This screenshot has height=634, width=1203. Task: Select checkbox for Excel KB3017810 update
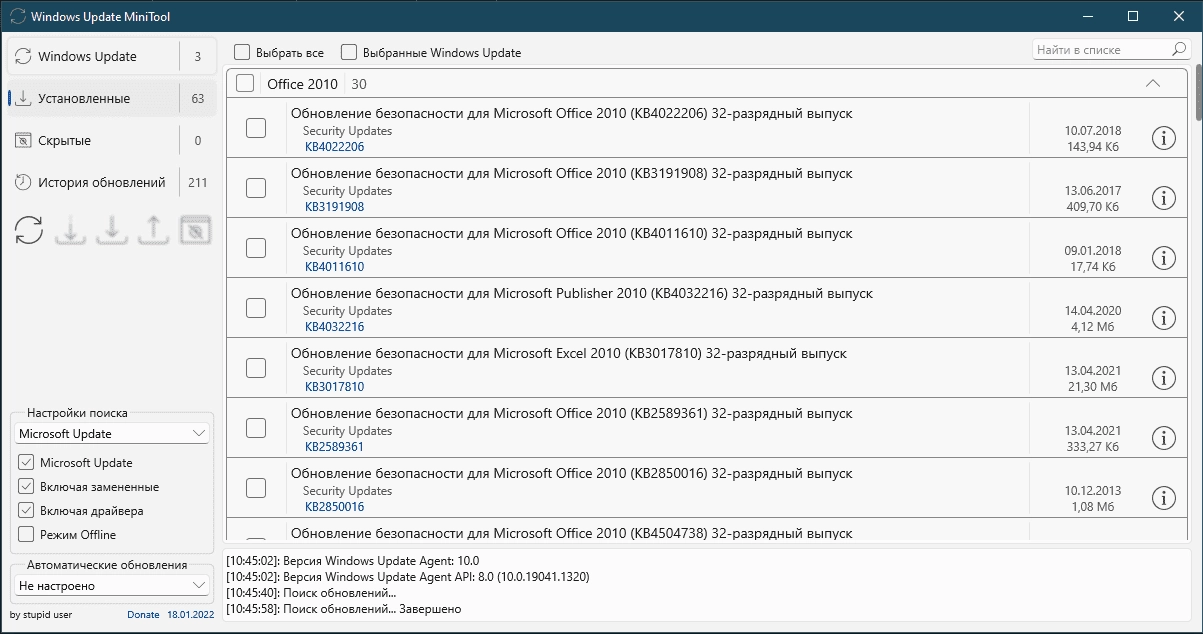[x=256, y=368]
